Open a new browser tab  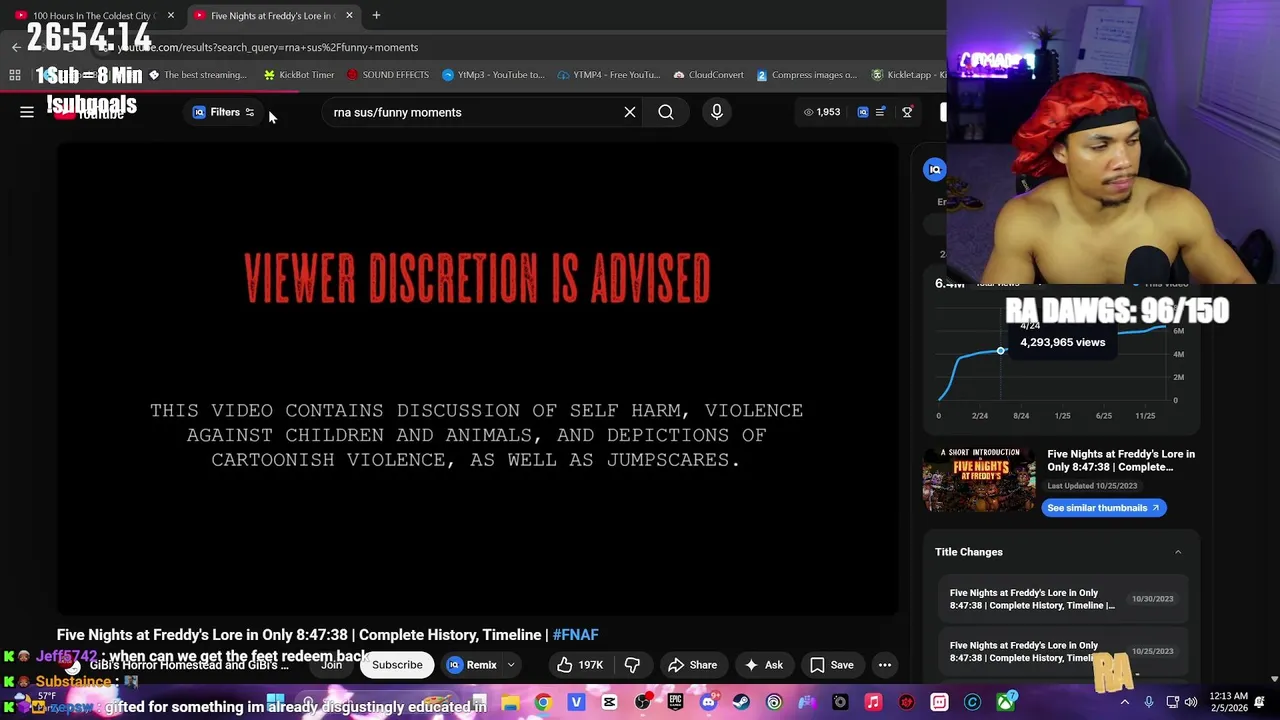pyautogui.click(x=376, y=15)
